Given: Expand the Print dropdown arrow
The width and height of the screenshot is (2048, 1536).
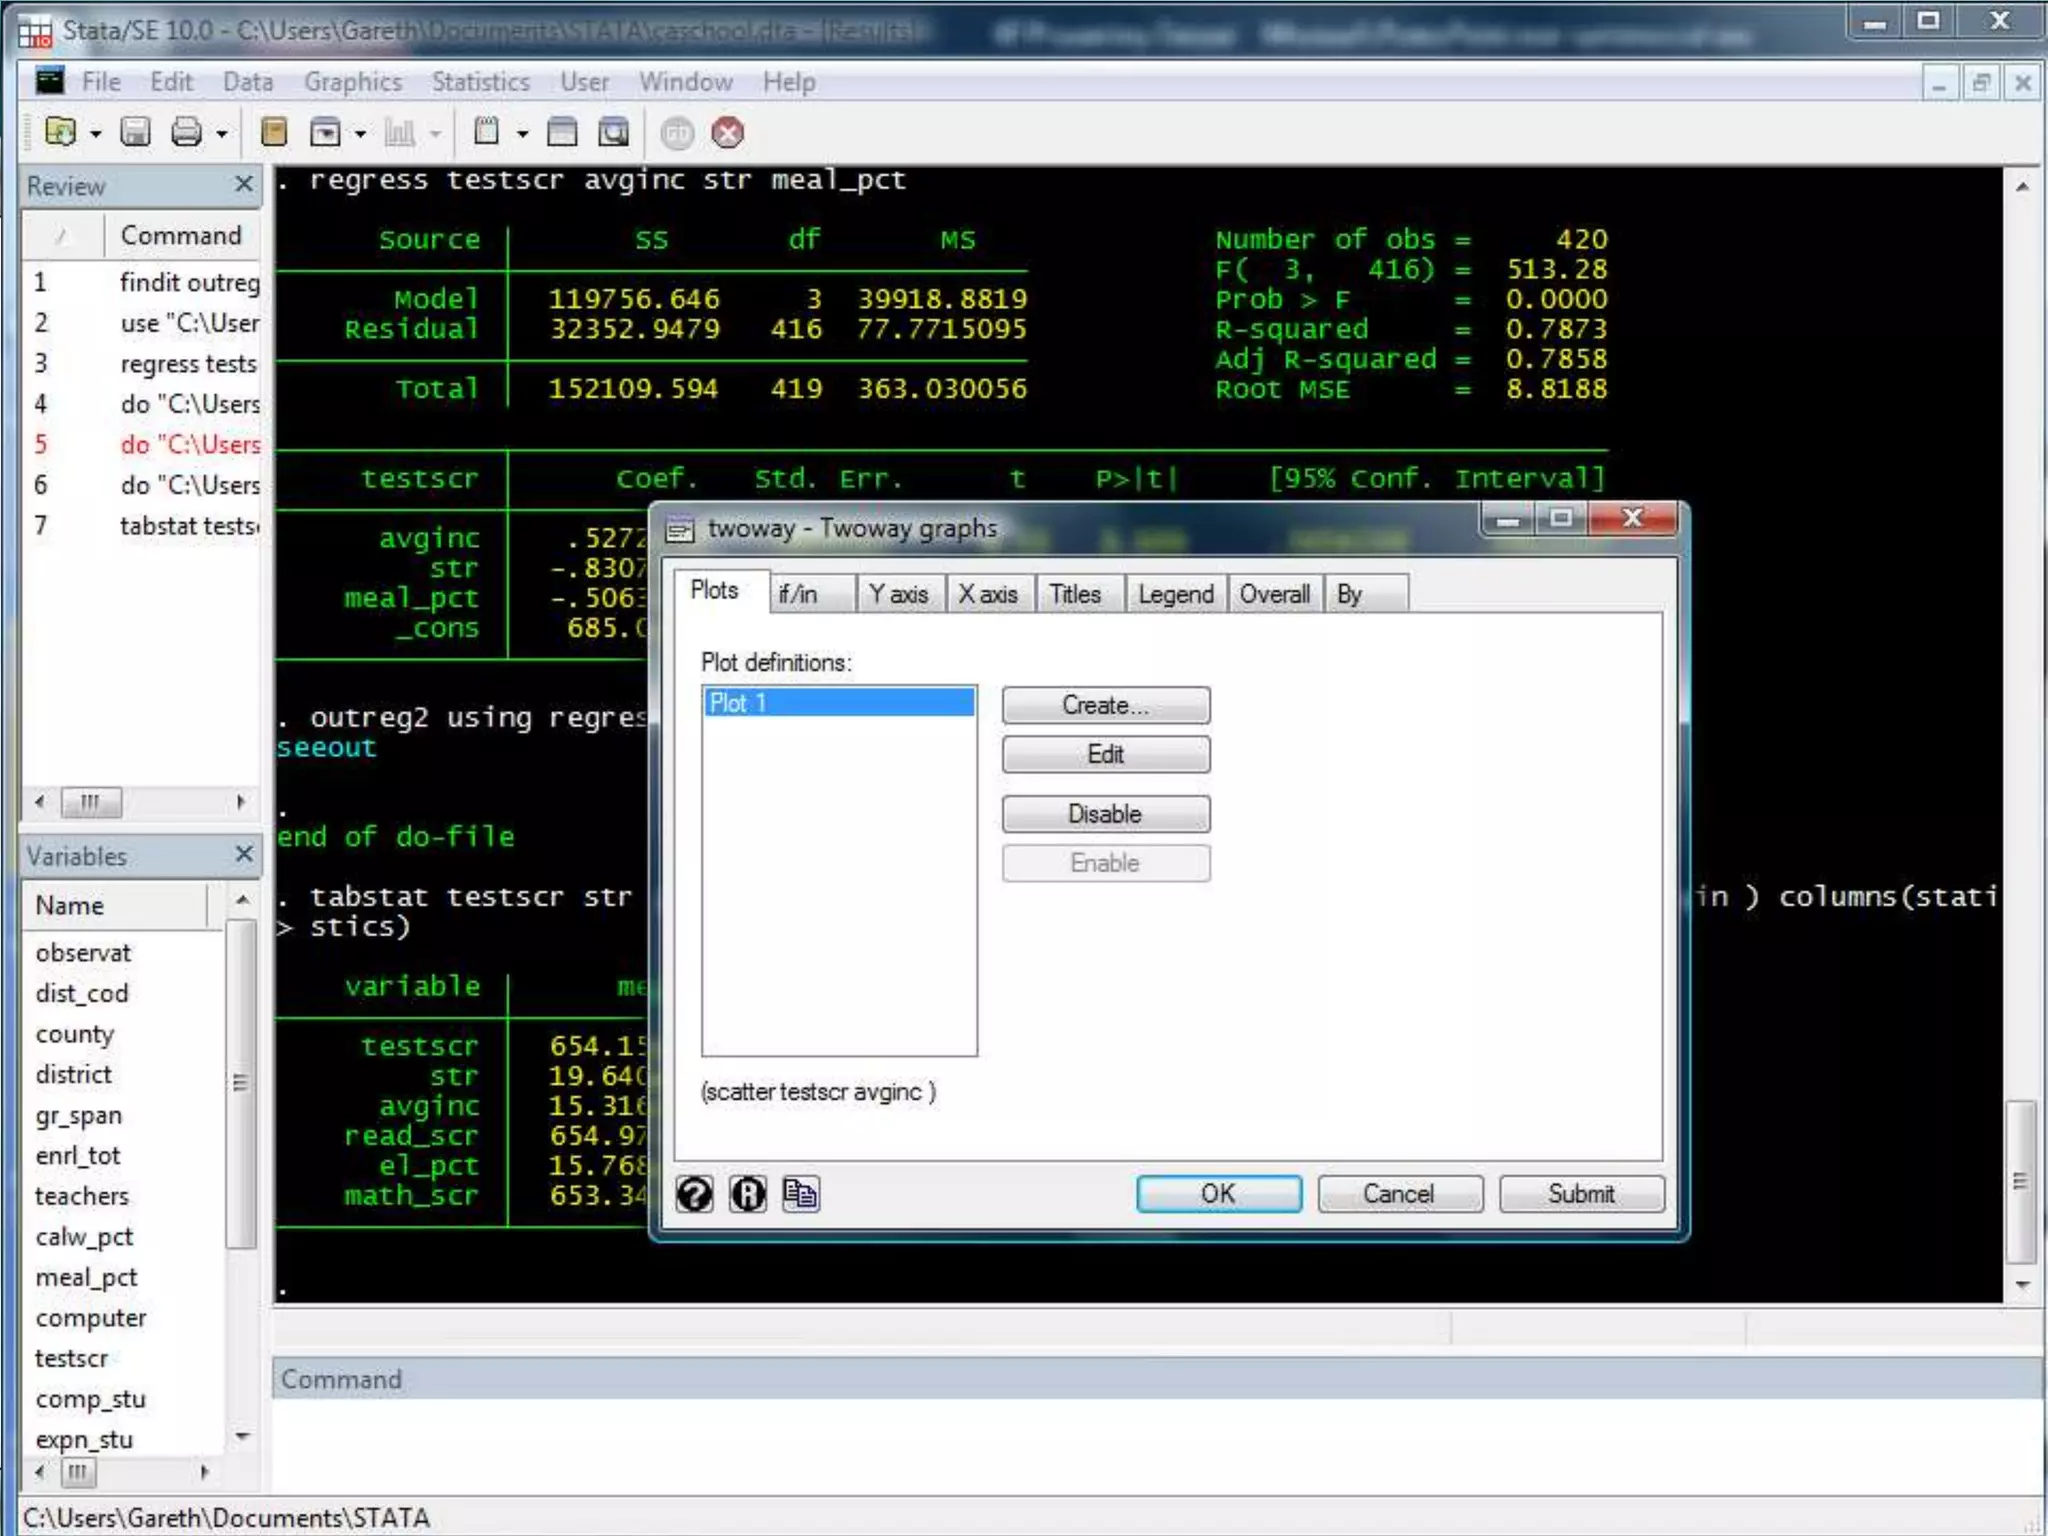Looking at the screenshot, I should point(222,134).
